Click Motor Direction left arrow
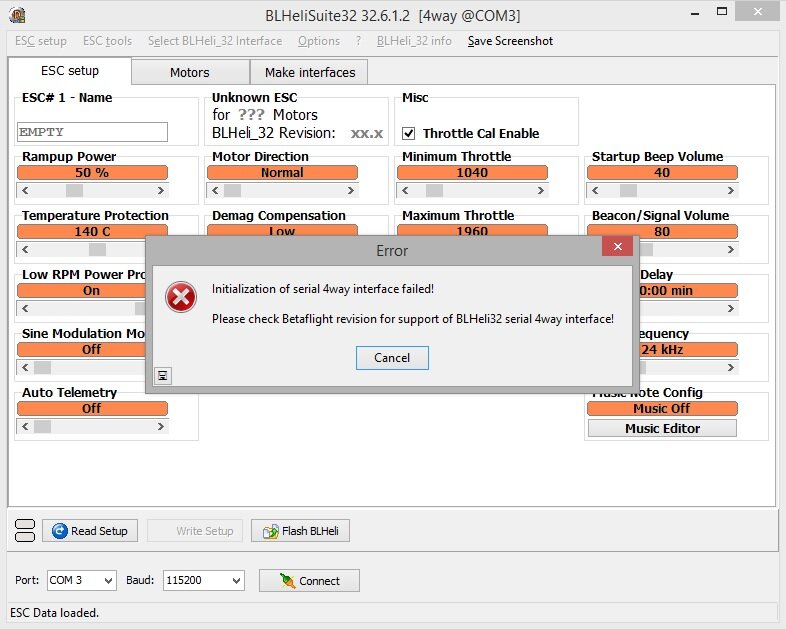This screenshot has height=629, width=786. [215, 190]
